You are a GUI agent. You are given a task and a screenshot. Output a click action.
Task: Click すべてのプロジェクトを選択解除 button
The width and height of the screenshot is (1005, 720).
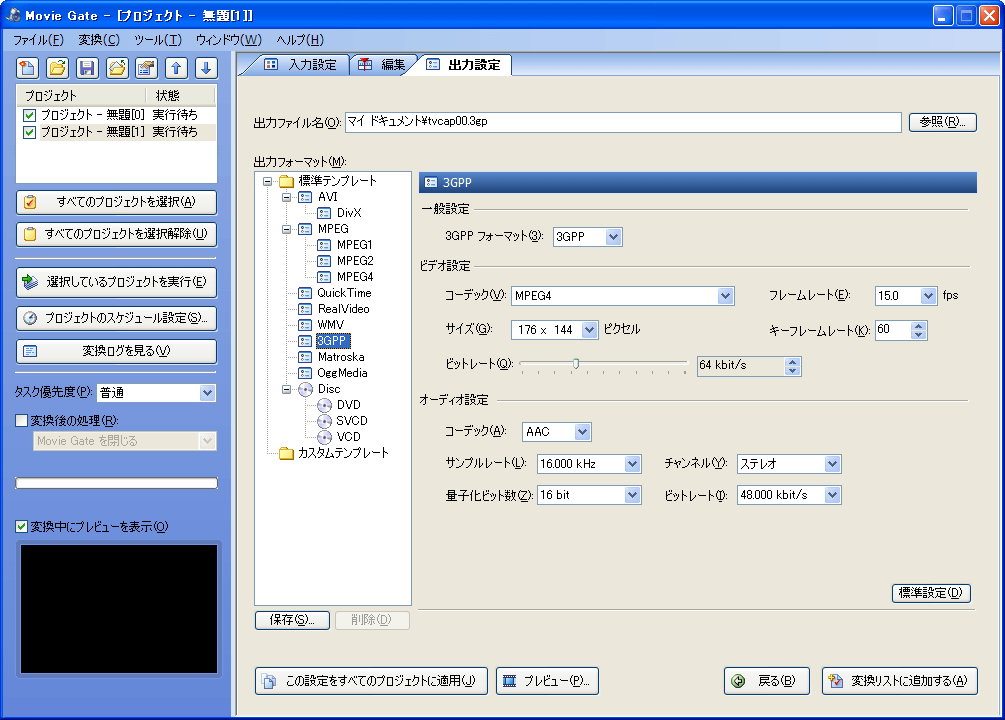pyautogui.click(x=117, y=234)
